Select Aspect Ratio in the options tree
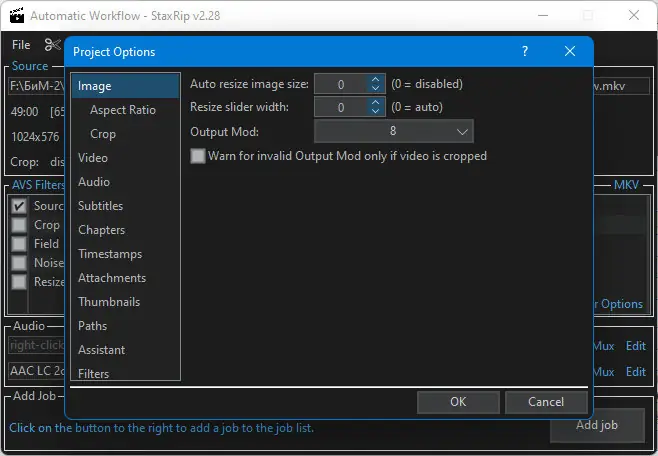Image resolution: width=658 pixels, height=456 pixels. click(x=123, y=110)
